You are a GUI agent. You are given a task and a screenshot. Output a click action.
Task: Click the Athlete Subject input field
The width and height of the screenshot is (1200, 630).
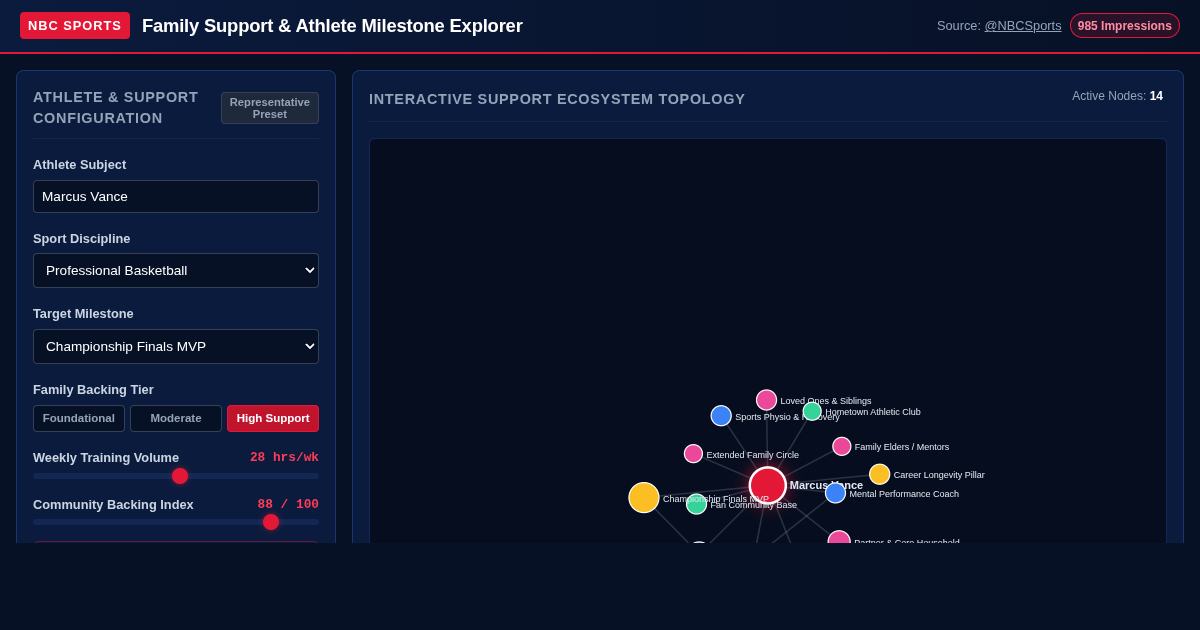pyautogui.click(x=176, y=196)
